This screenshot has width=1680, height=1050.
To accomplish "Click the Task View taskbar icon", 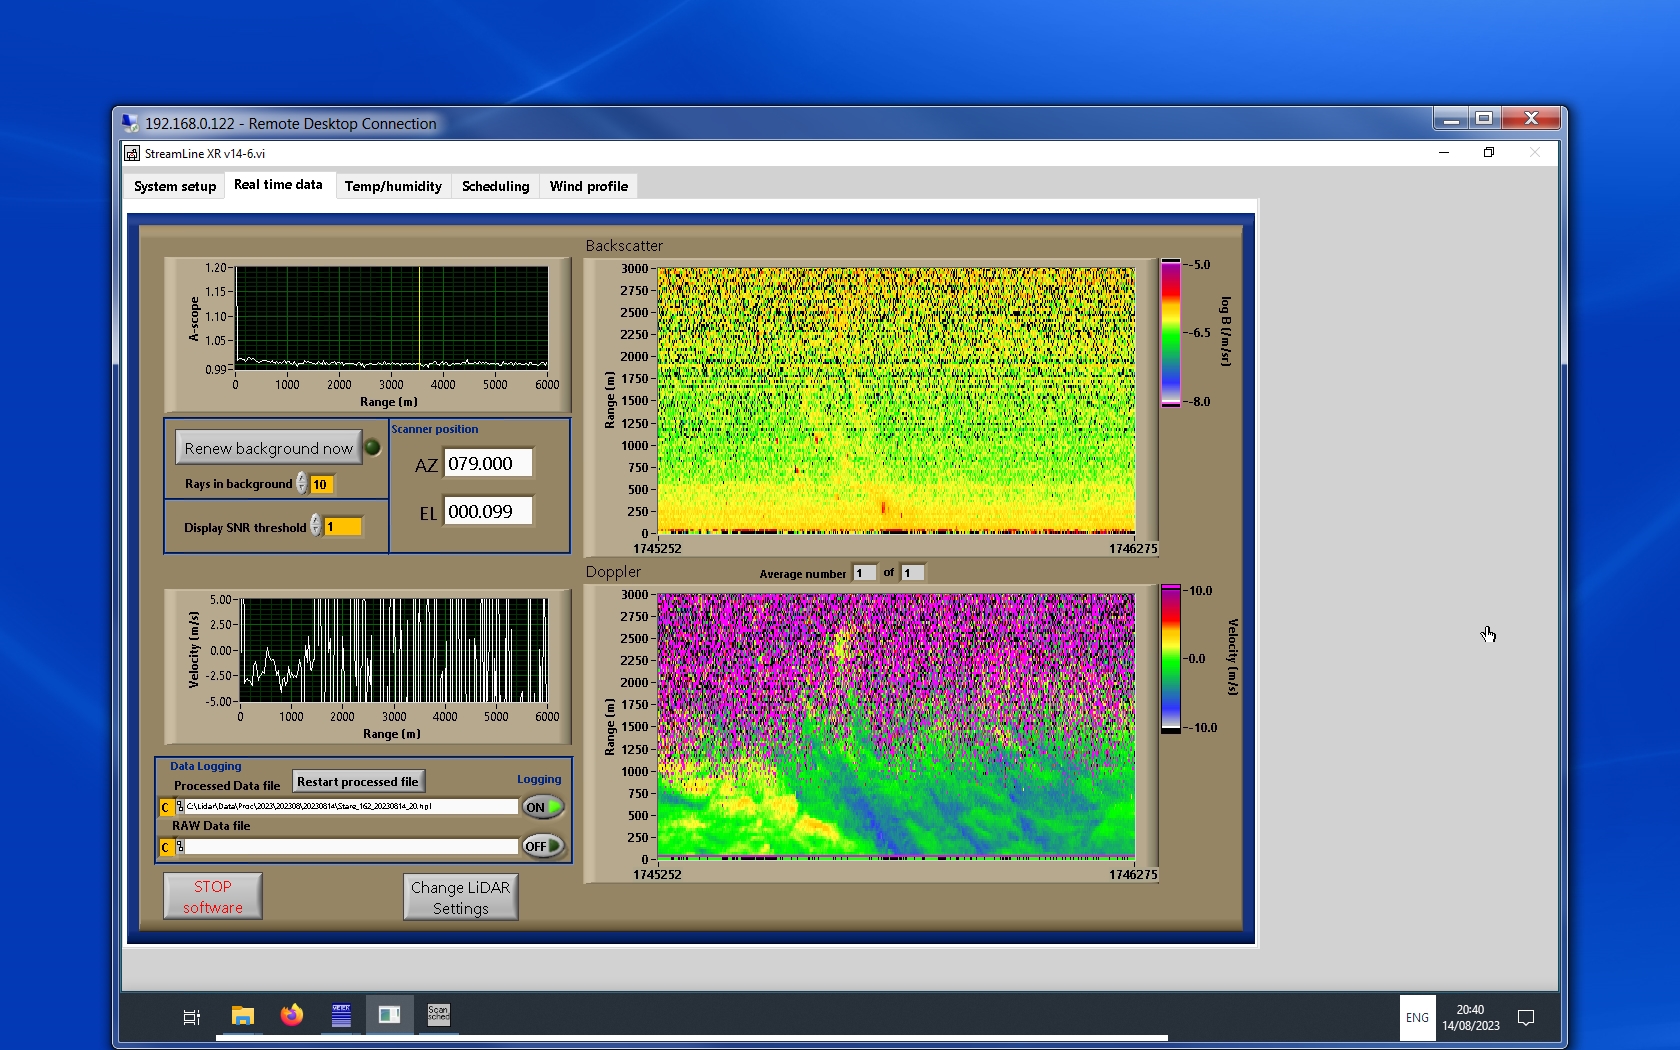I will (192, 1017).
